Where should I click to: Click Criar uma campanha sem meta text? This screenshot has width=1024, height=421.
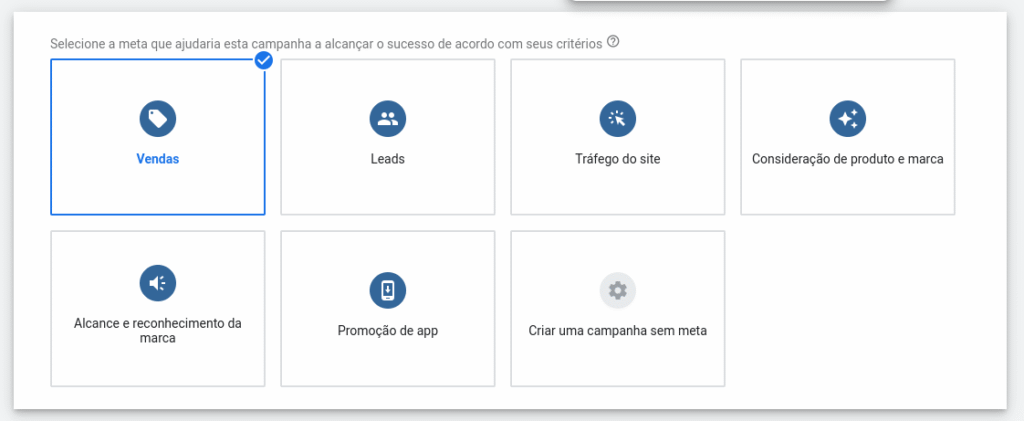point(618,331)
